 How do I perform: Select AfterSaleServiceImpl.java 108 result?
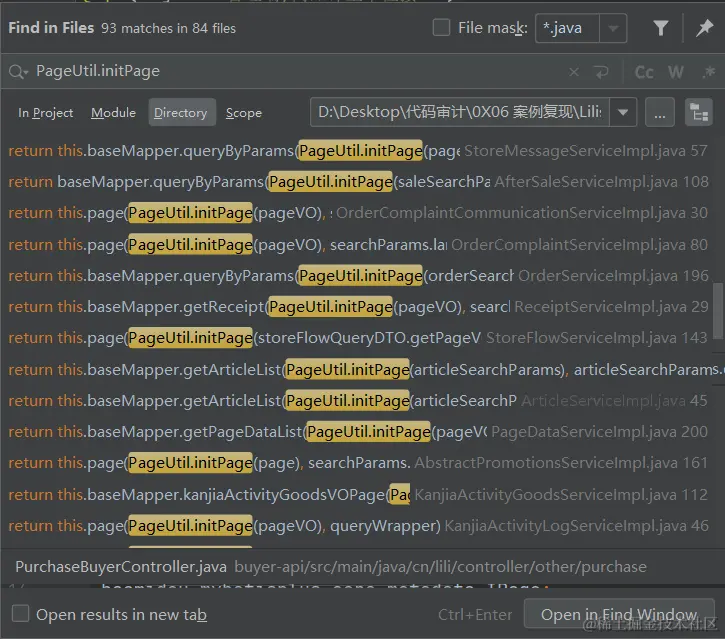(x=358, y=182)
